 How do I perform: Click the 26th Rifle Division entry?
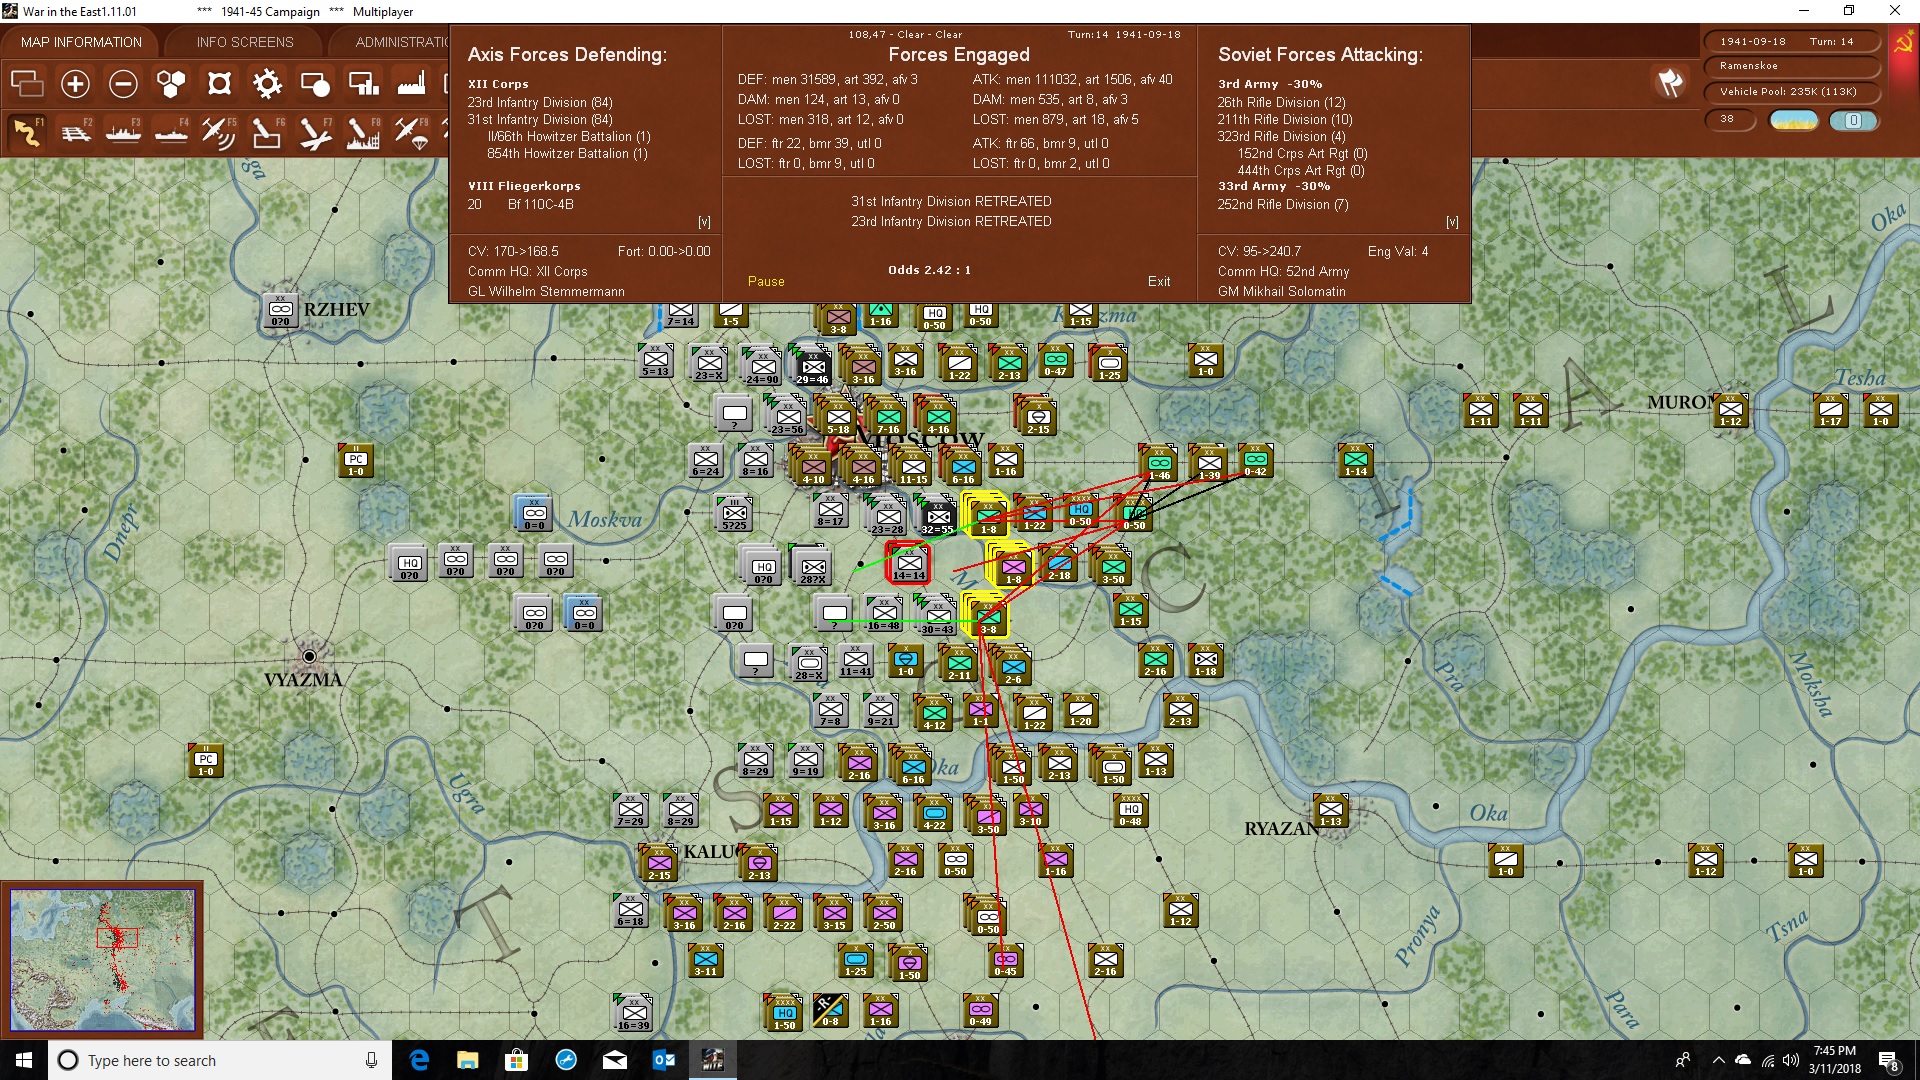(1282, 103)
